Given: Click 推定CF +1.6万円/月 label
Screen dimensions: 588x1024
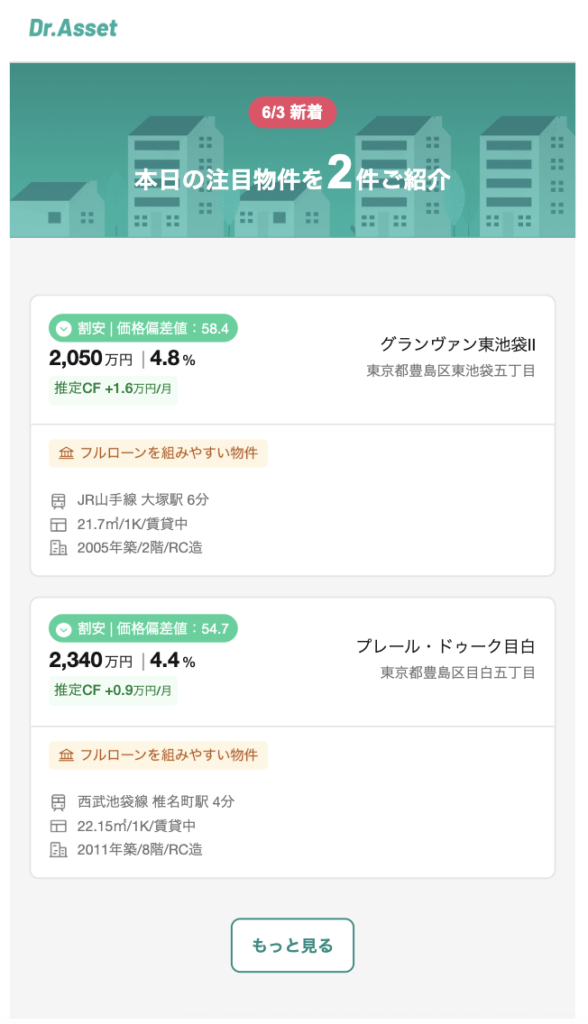Looking at the screenshot, I should click(x=113, y=389).
